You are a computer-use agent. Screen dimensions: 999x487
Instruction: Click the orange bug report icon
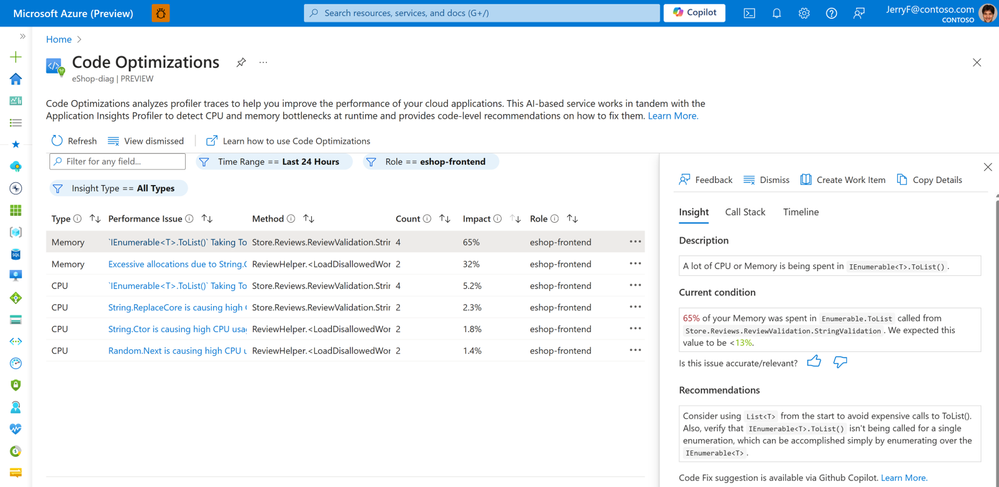(x=161, y=13)
